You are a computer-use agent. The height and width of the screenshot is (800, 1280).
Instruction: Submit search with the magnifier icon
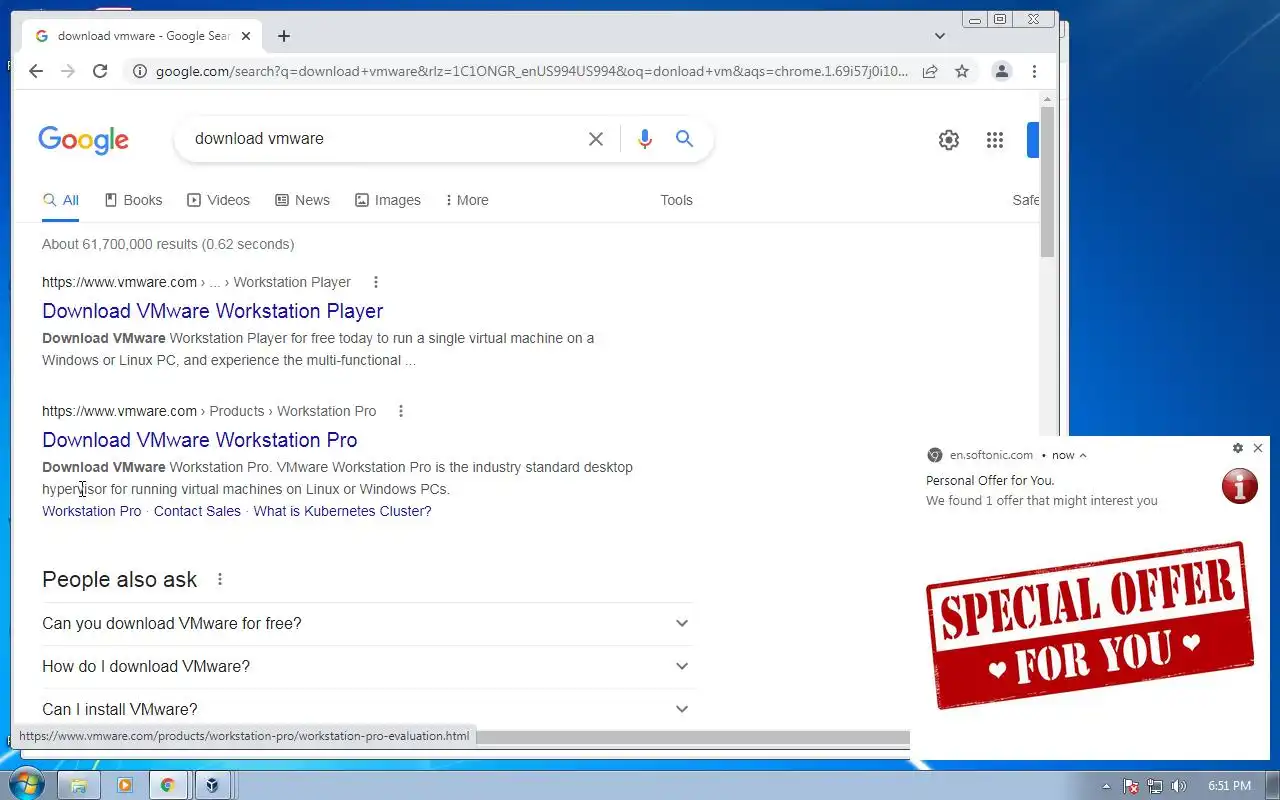tap(684, 139)
